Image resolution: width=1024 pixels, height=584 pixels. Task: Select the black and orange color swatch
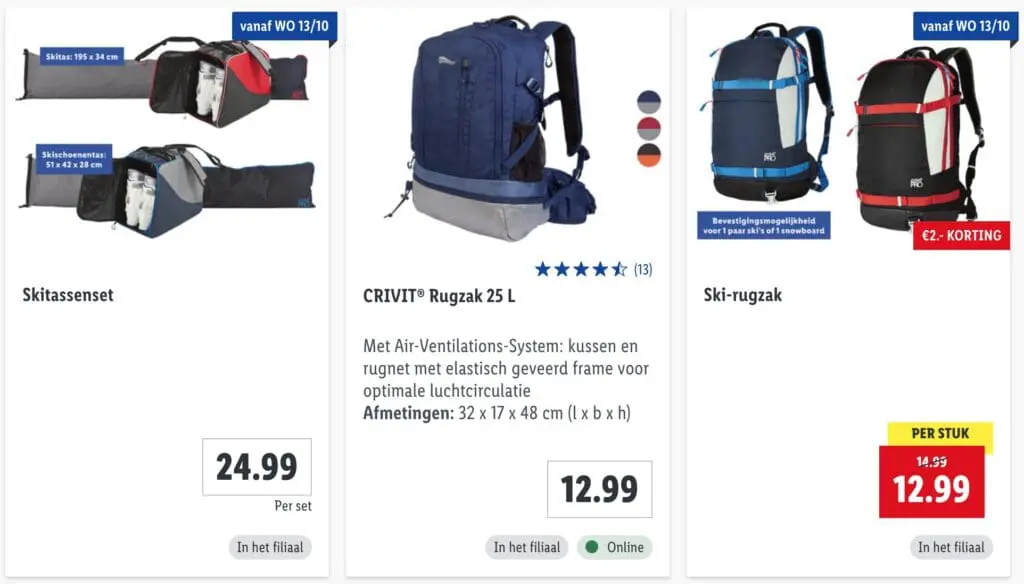pyautogui.click(x=648, y=155)
